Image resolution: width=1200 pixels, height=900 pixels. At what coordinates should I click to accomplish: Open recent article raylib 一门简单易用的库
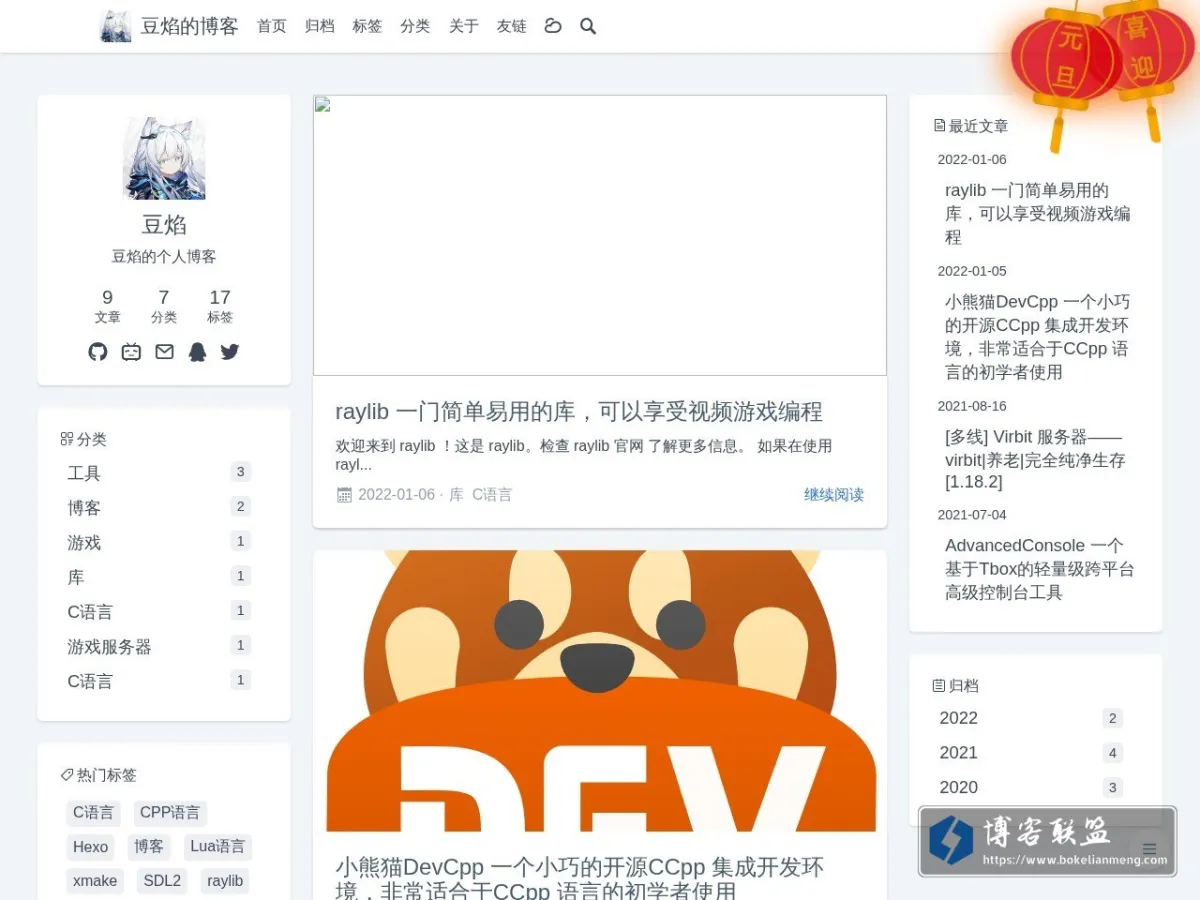pos(1038,214)
